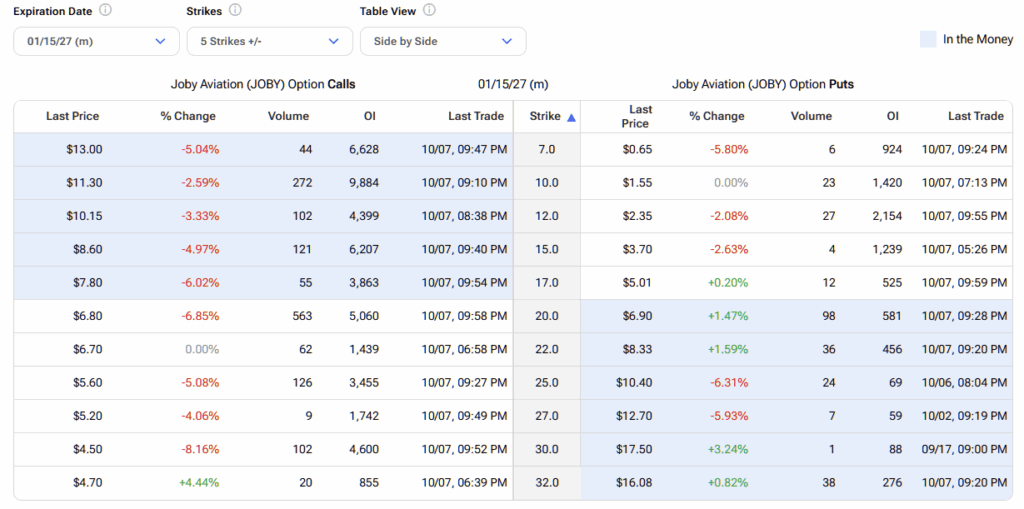Sort calls by % Change column header
This screenshot has width=1024, height=509.
[x=188, y=116]
